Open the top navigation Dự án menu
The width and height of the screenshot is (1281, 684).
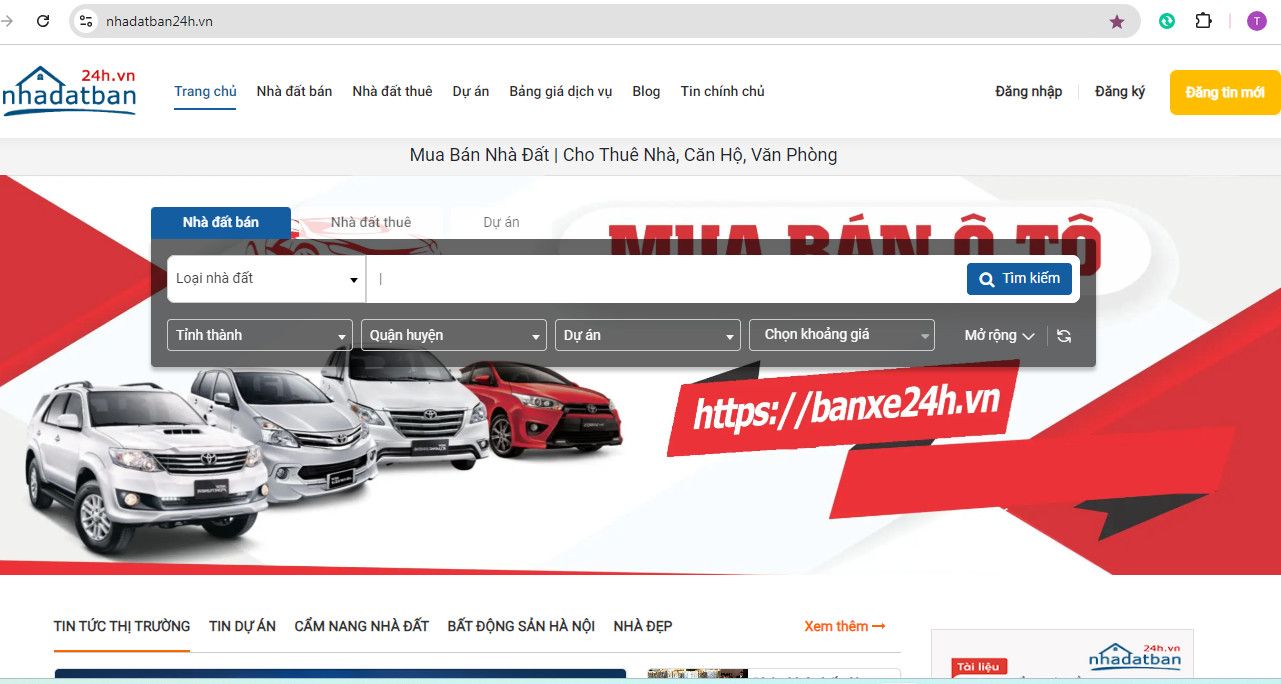pyautogui.click(x=471, y=91)
